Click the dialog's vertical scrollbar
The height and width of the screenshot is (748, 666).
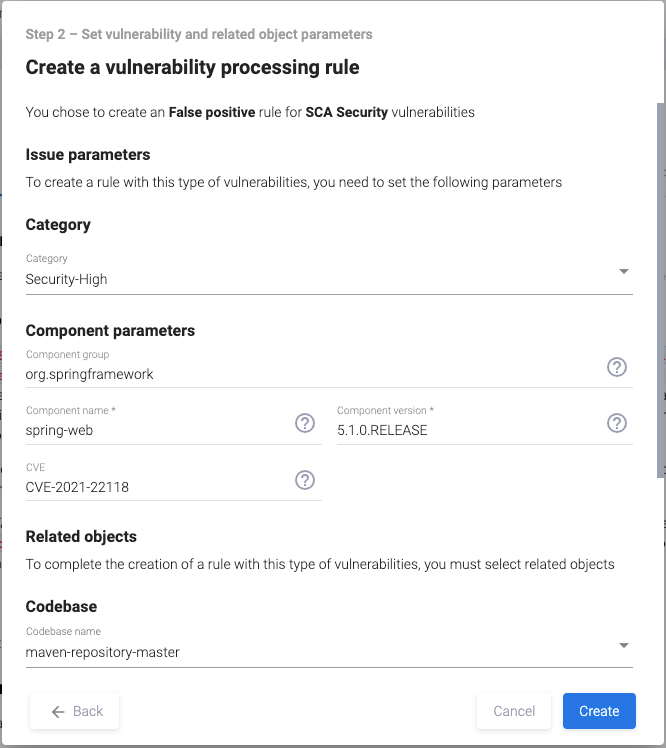pyautogui.click(x=658, y=290)
